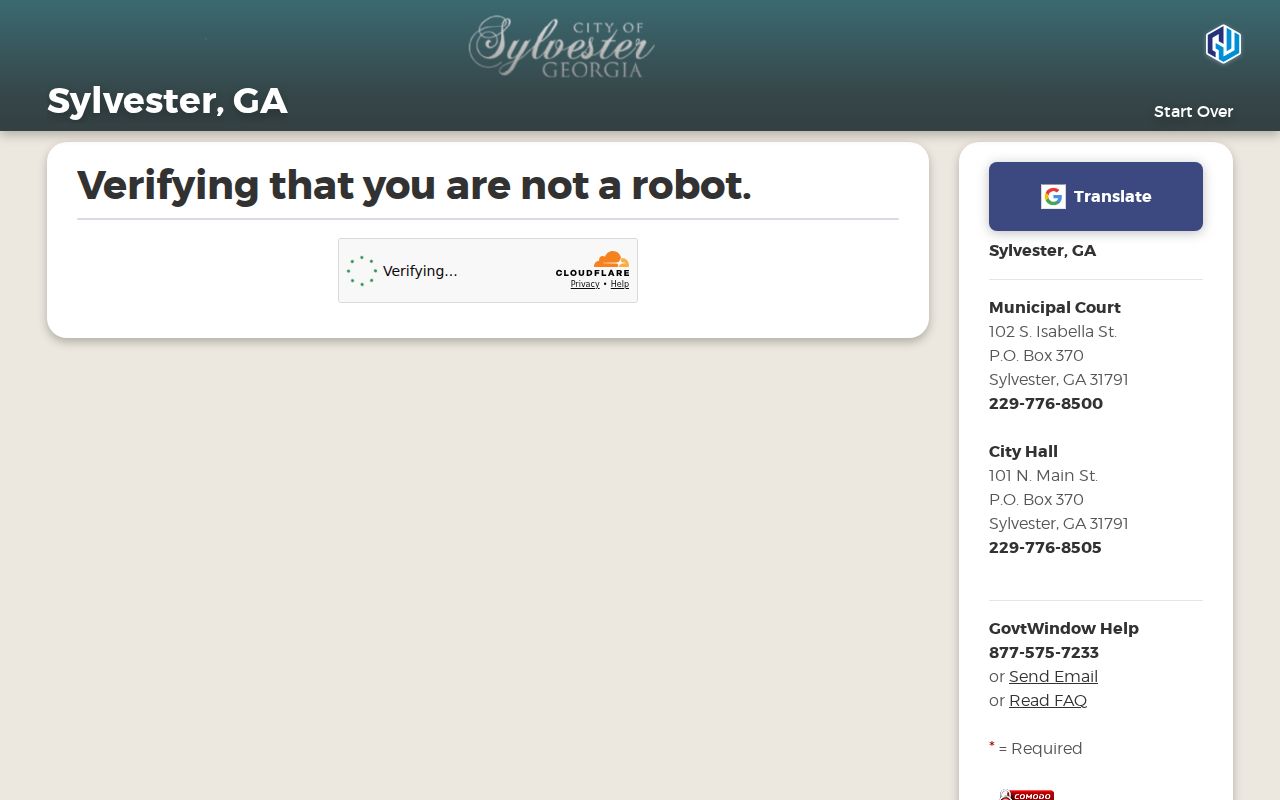This screenshot has height=800, width=1280.
Task: Click the Send Email link
Action: [1053, 677]
